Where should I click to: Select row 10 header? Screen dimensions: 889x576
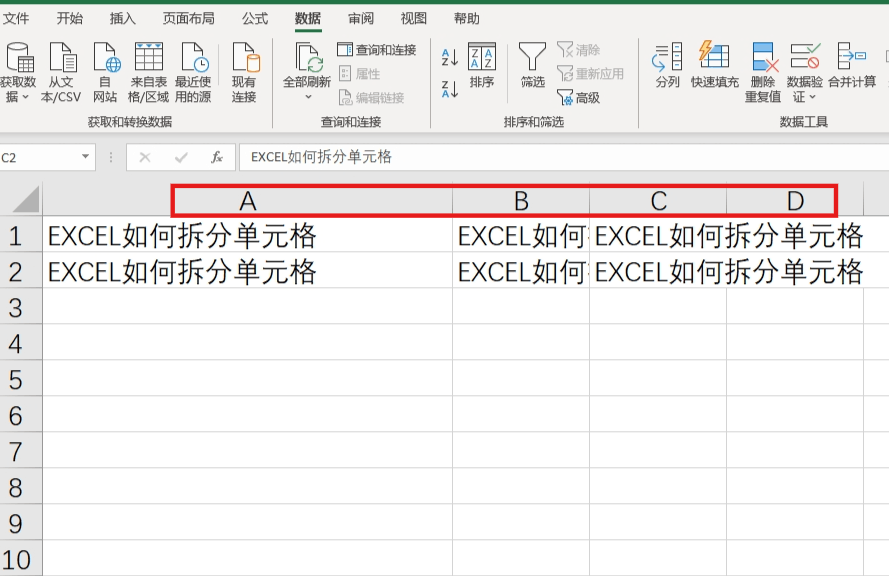(20, 559)
